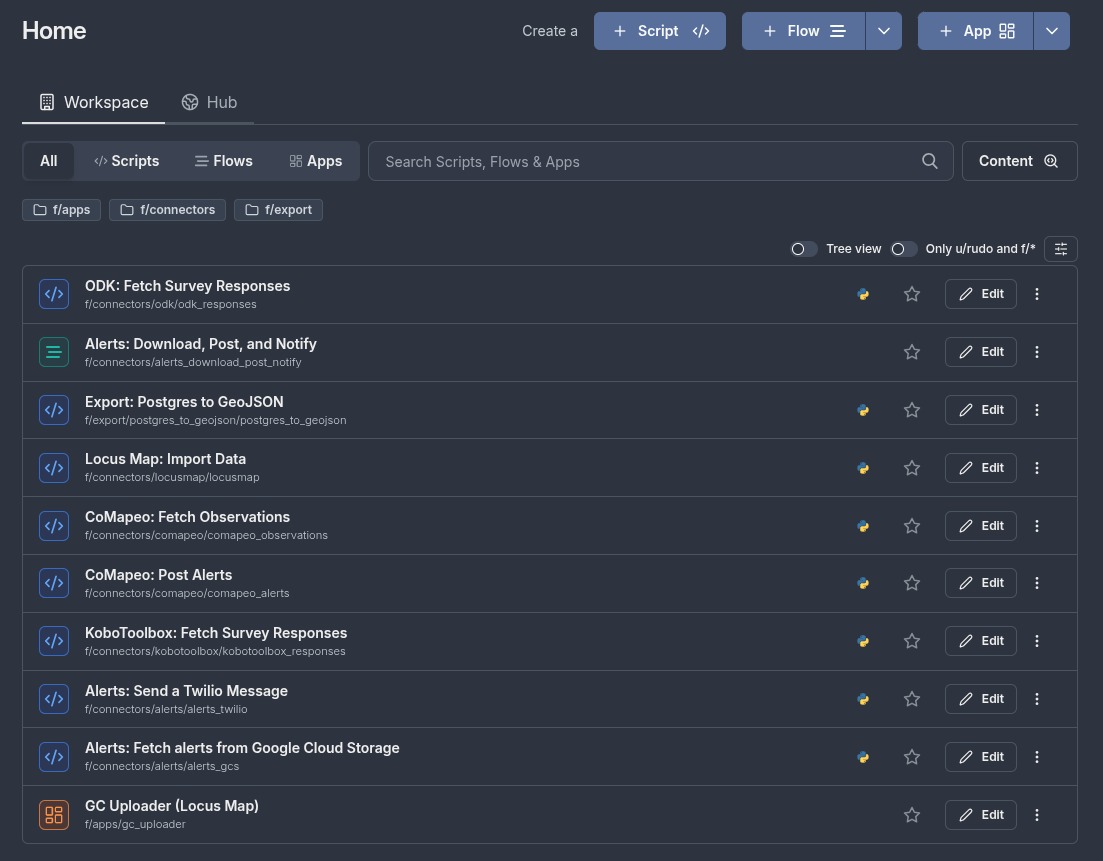Enable the Tree view toggle
Viewport: 1103px width, 861px height.
804,249
